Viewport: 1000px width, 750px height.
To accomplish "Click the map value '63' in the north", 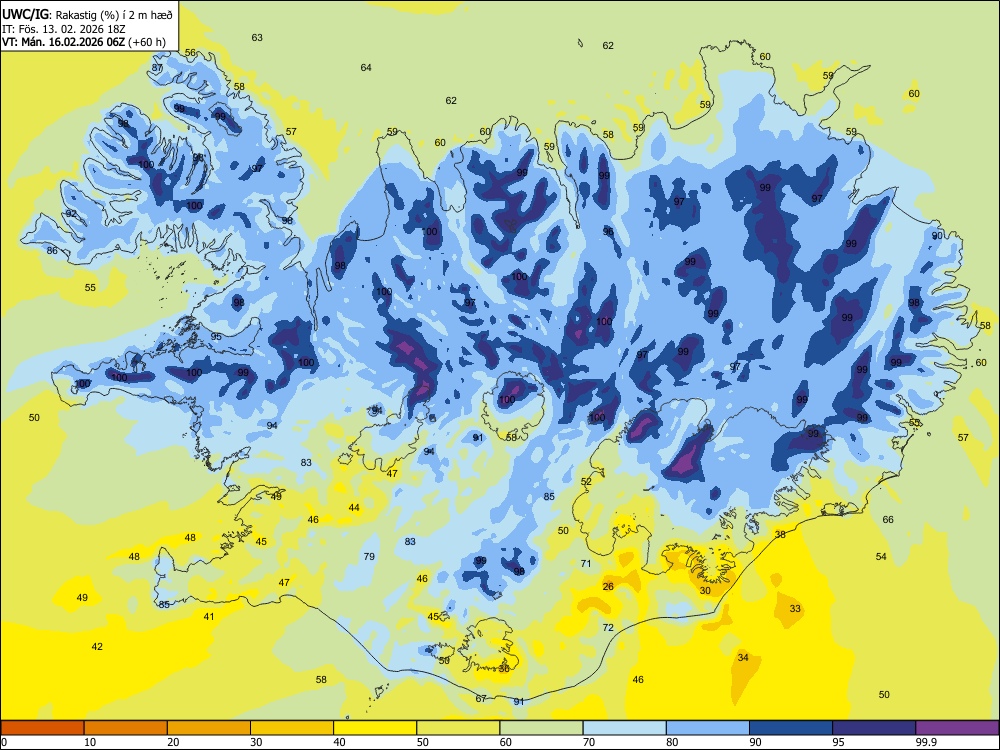I will (x=257, y=38).
